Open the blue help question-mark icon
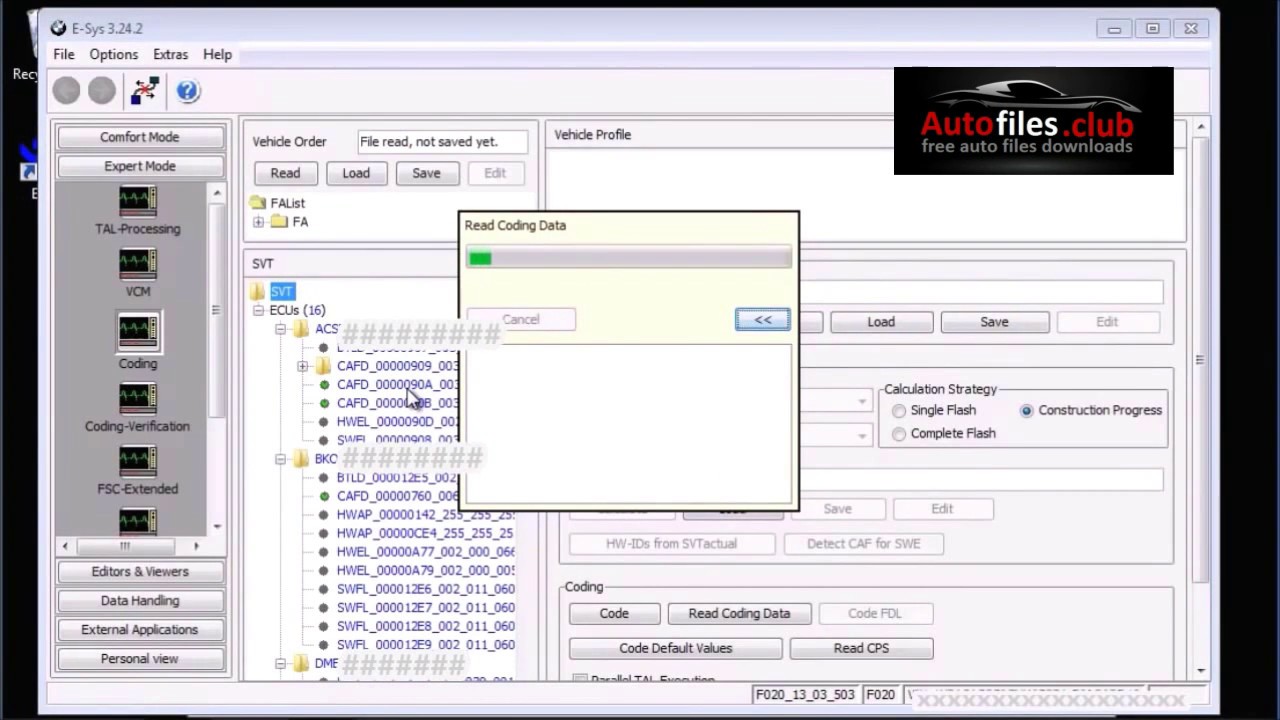Image resolution: width=1280 pixels, height=720 pixels. (x=187, y=91)
